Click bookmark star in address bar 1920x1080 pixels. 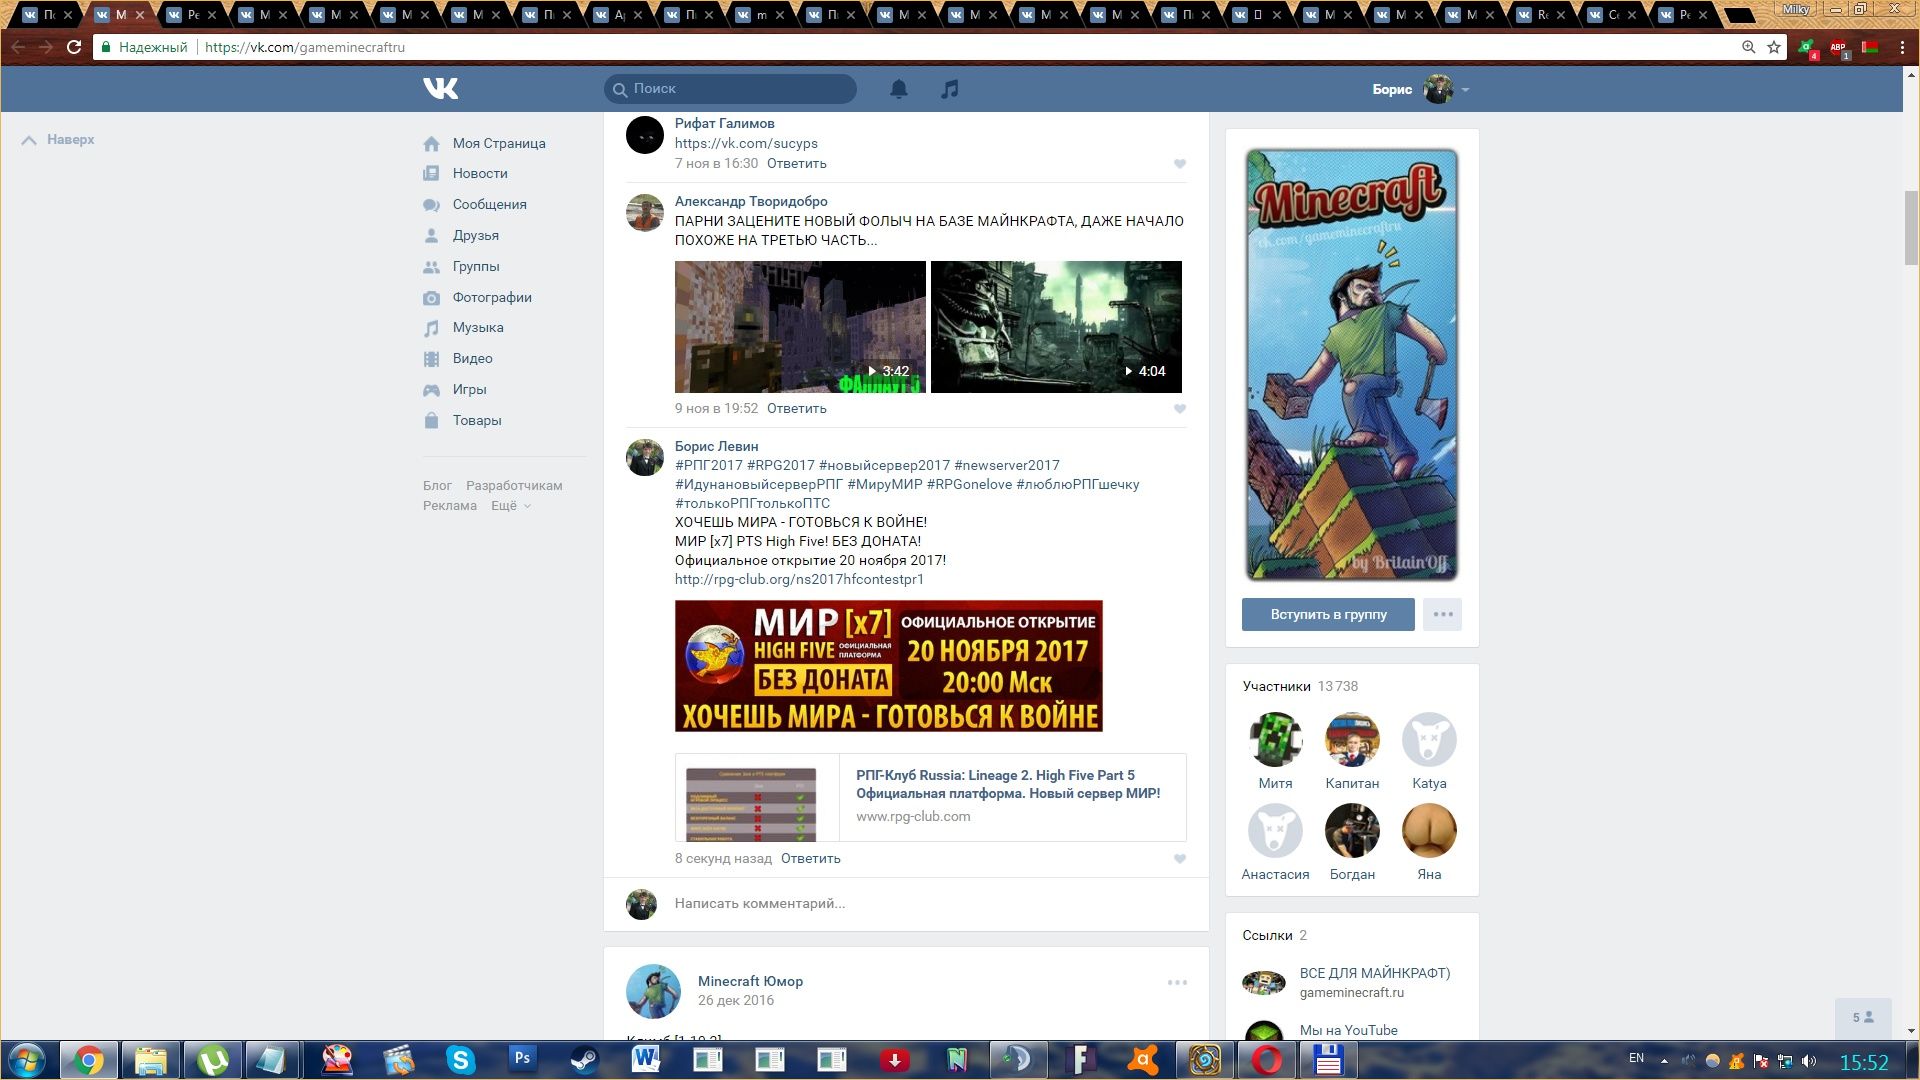click(x=1774, y=47)
